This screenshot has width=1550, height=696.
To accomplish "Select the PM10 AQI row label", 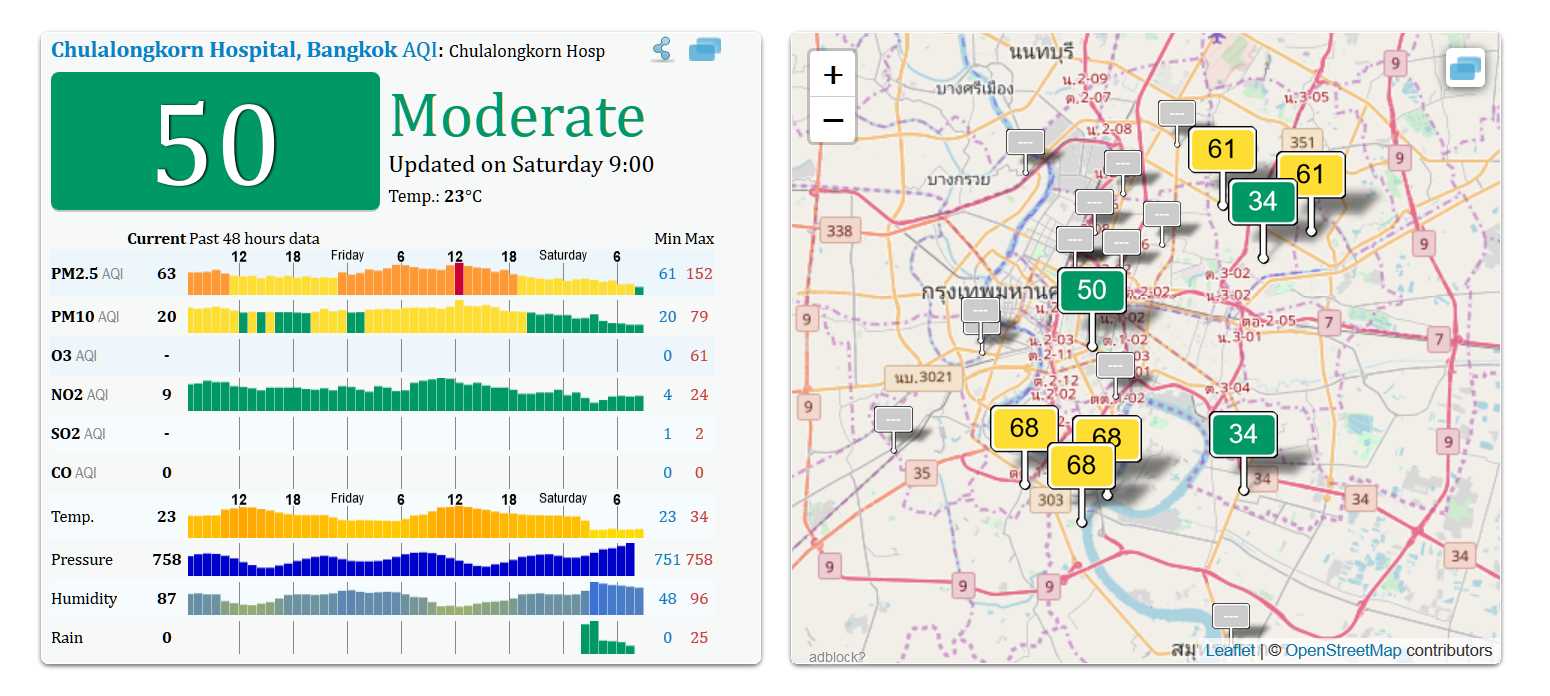I will 85,317.
